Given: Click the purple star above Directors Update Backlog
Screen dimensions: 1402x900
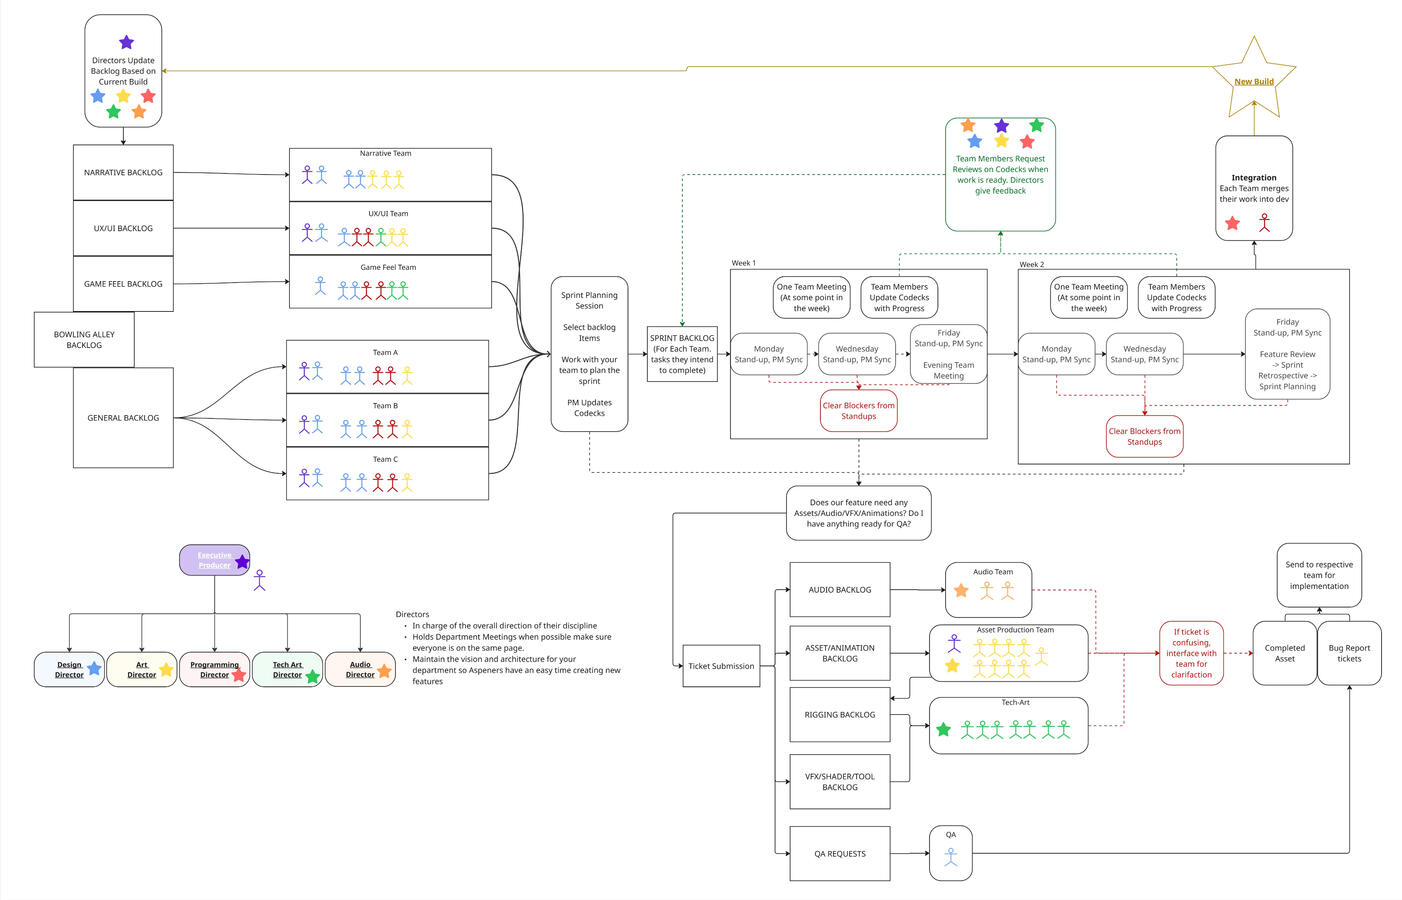Looking at the screenshot, I should (124, 42).
